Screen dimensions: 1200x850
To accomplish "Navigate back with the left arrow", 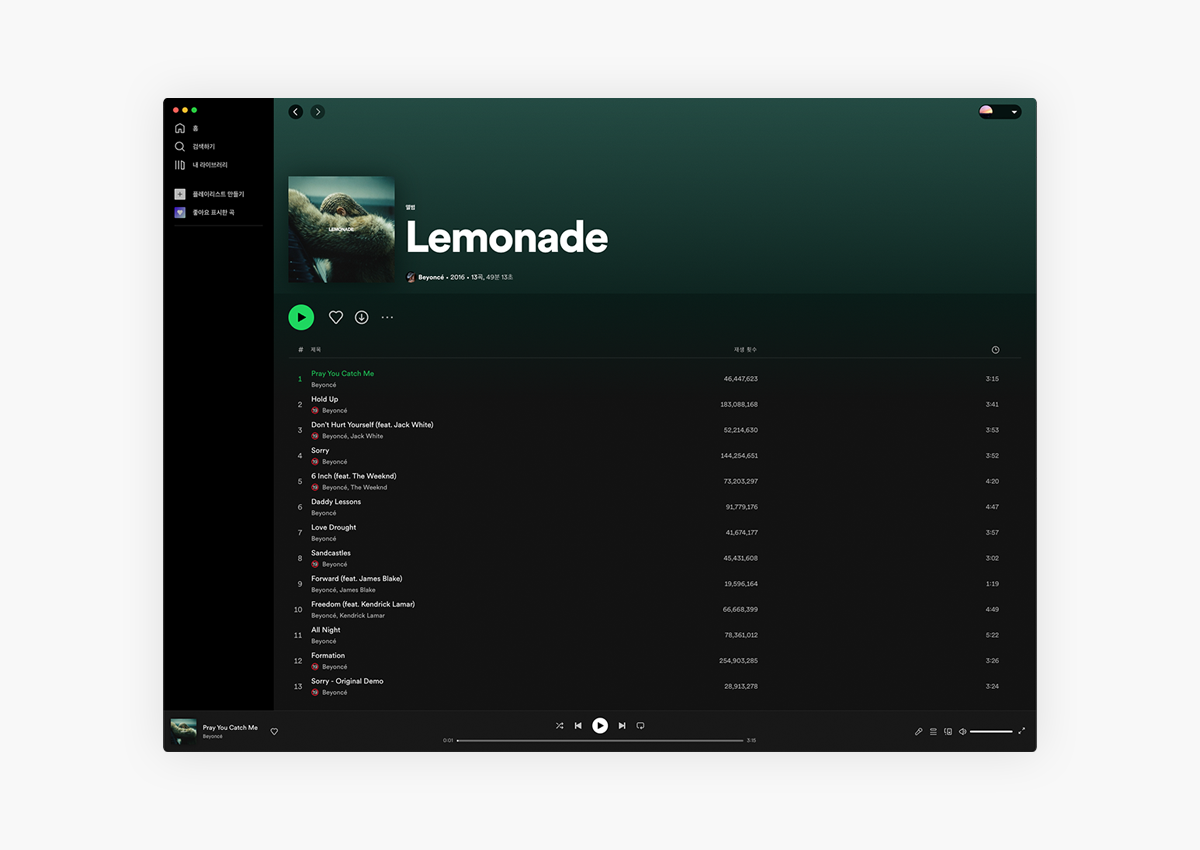I will (x=295, y=112).
